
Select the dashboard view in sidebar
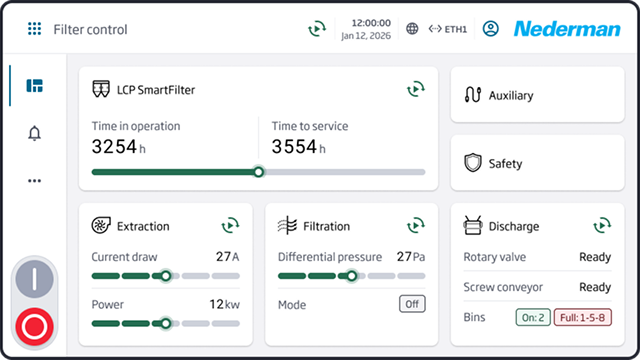[x=34, y=86]
